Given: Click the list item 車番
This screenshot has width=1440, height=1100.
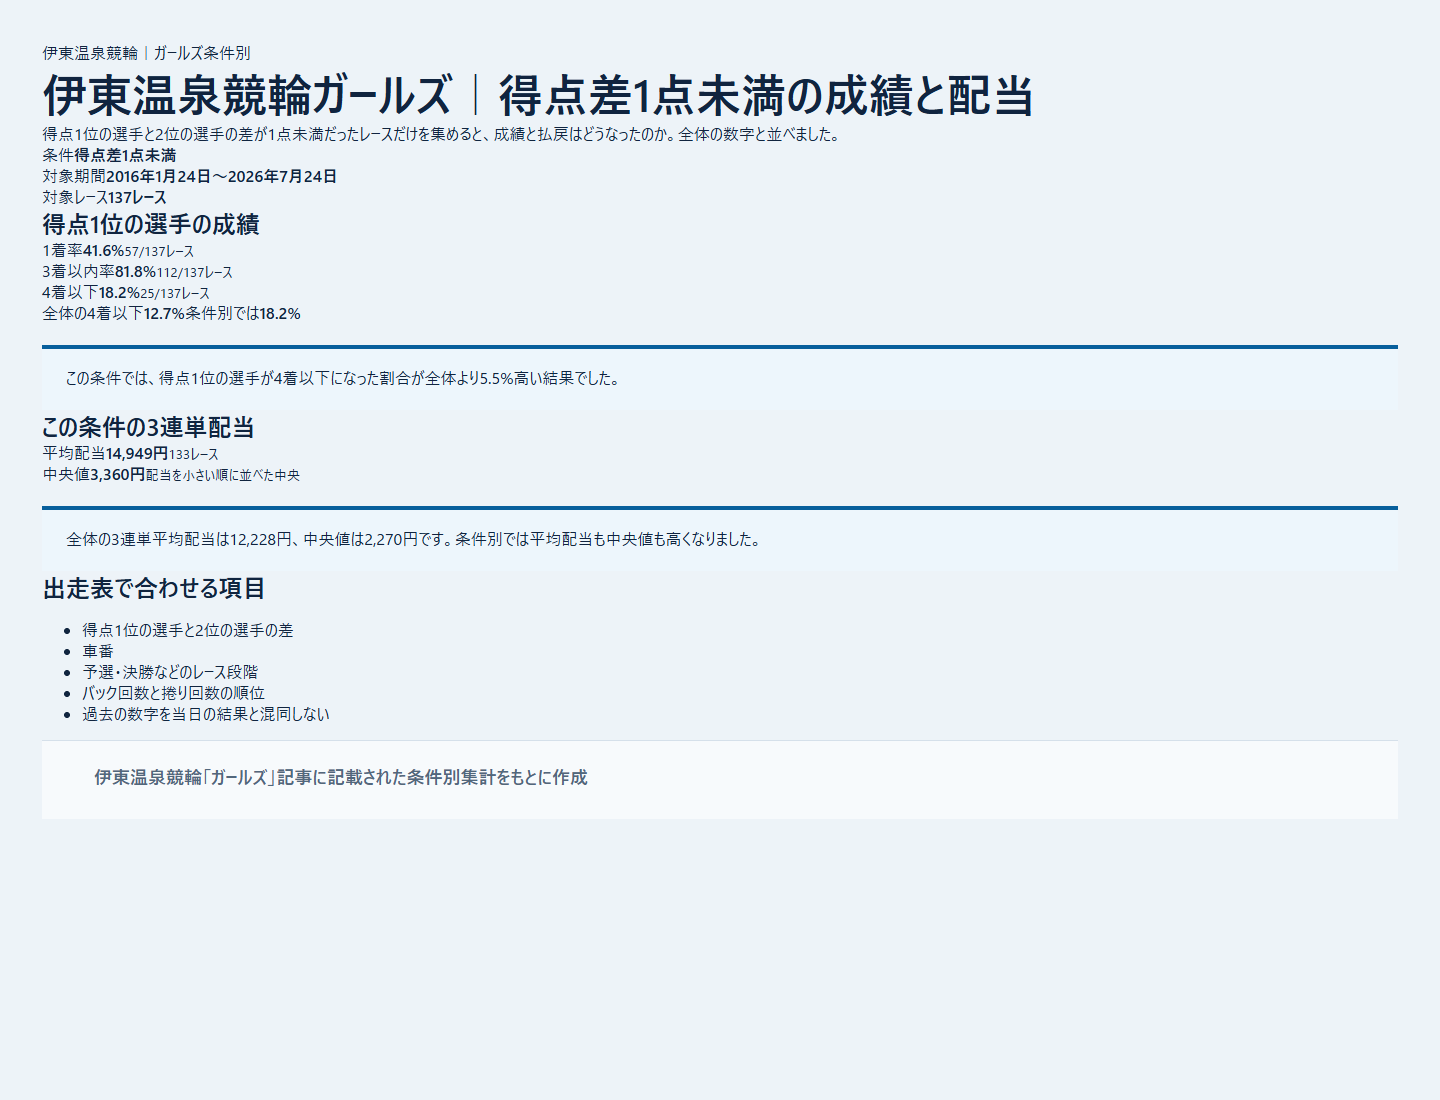Looking at the screenshot, I should click(x=98, y=651).
